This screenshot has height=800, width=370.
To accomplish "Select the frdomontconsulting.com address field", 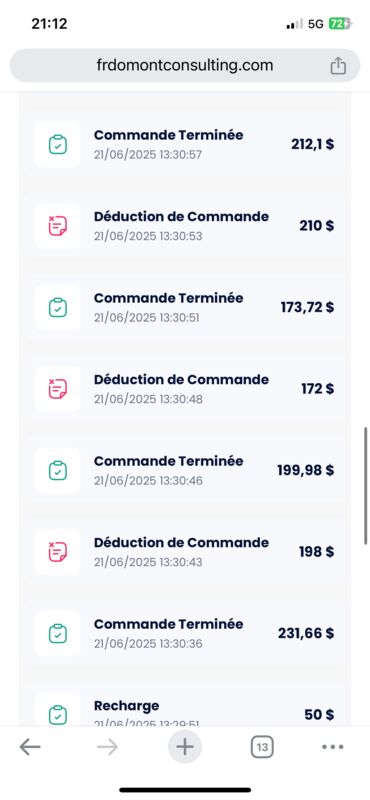I will pos(185,65).
